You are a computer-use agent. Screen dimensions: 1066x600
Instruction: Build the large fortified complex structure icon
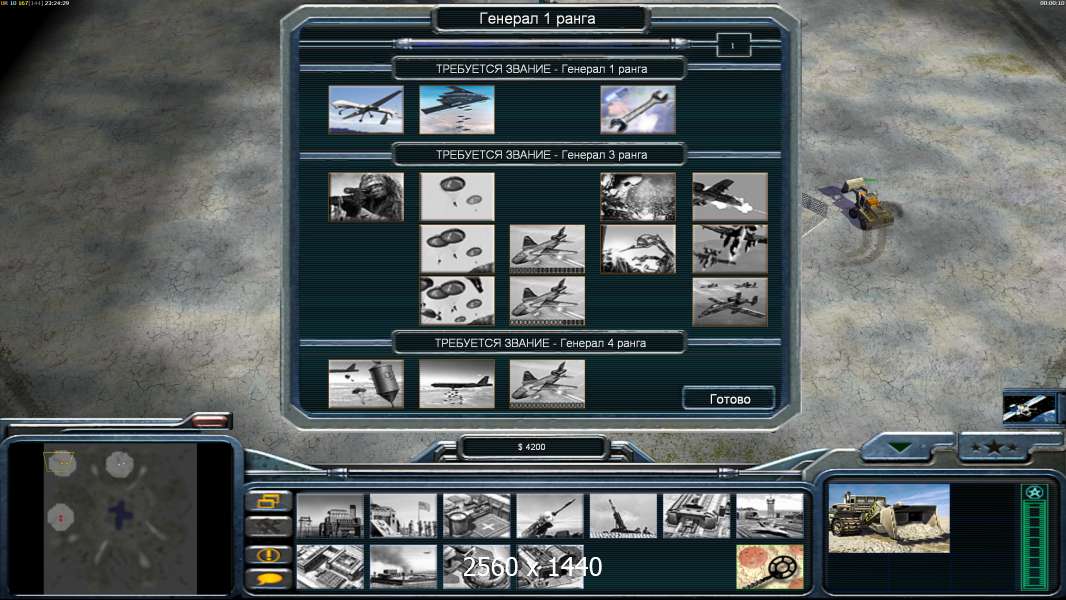pos(697,516)
